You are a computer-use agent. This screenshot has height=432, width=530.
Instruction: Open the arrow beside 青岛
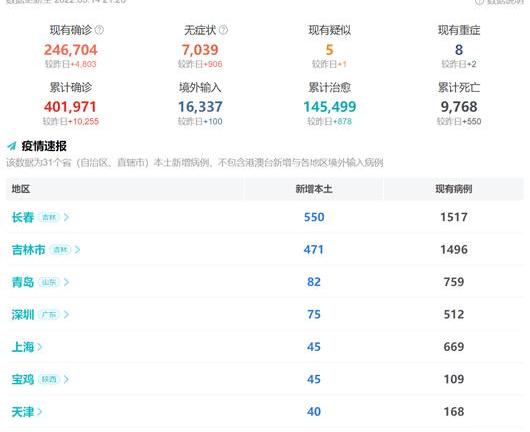(x=66, y=282)
